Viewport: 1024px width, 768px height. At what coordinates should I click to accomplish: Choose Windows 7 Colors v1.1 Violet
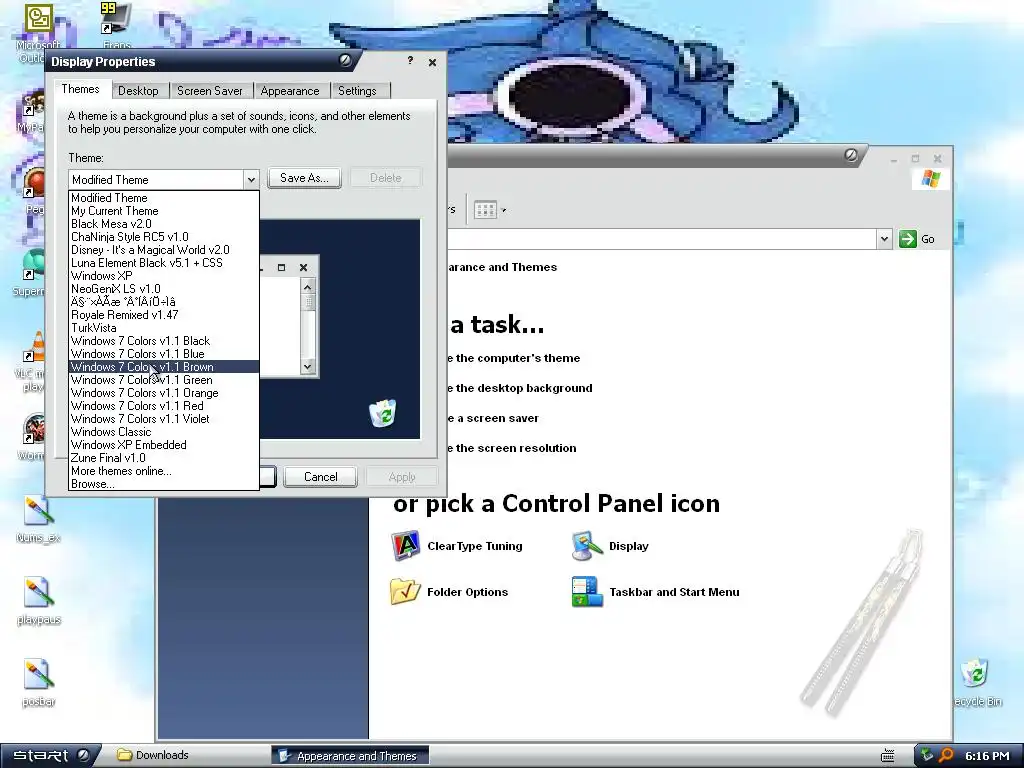[164, 419]
